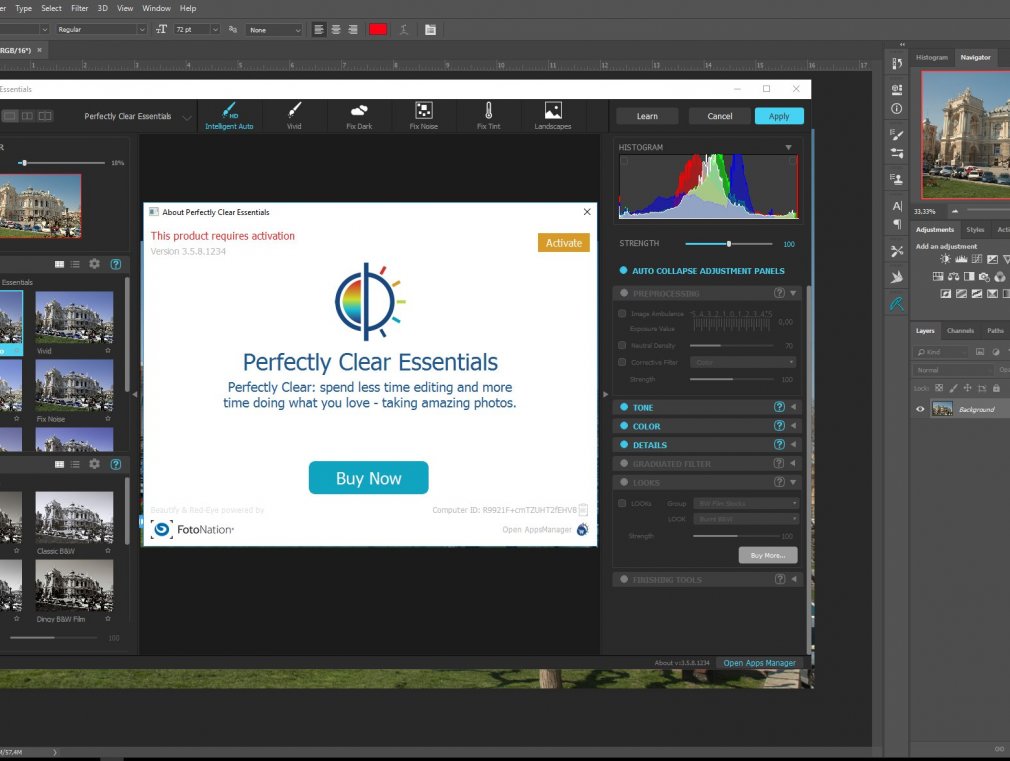
Task: Open the anti-aliasing None dropdown
Action: point(274,30)
